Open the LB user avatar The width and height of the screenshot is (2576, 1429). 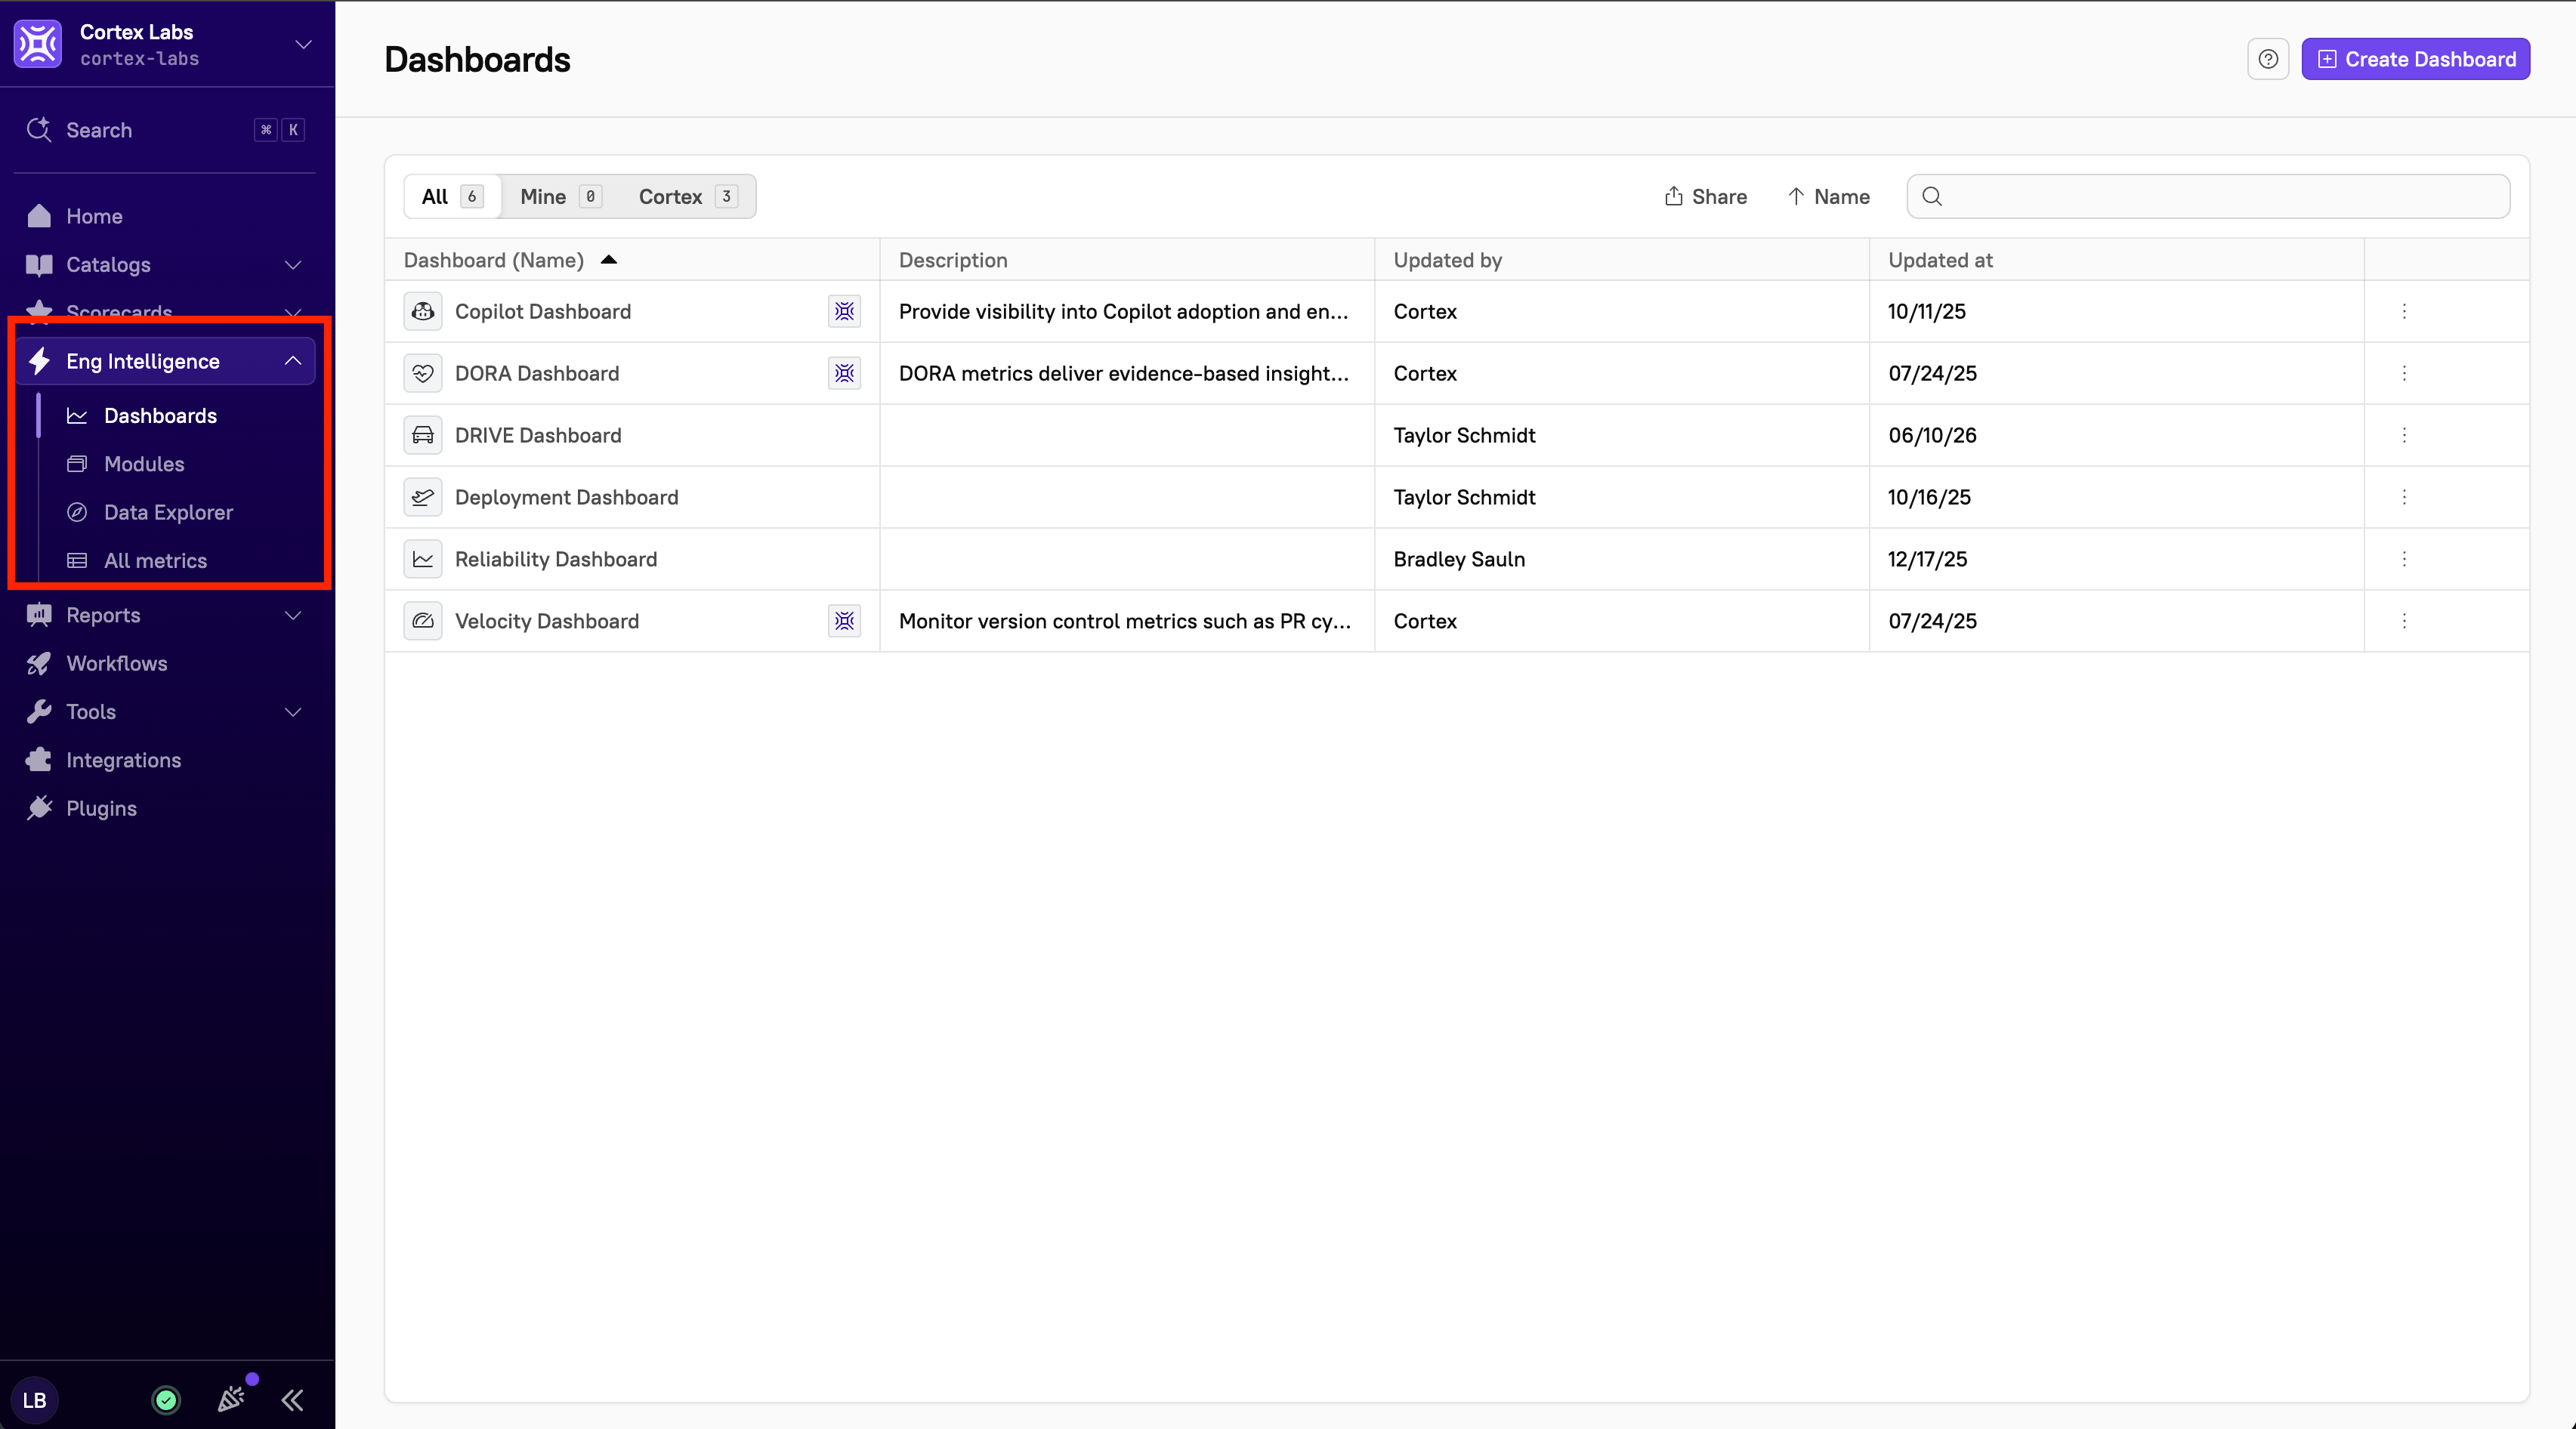pyautogui.click(x=35, y=1399)
